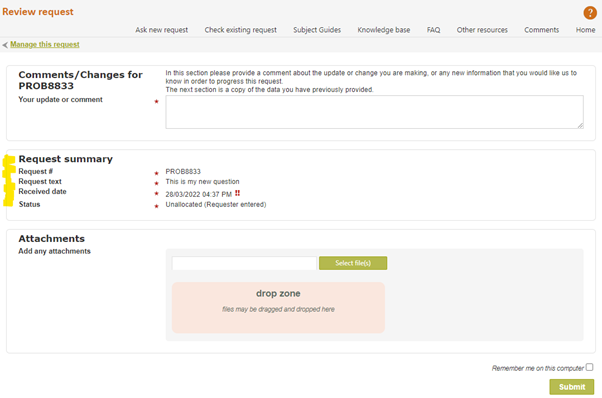Image resolution: width=602 pixels, height=398 pixels.
Task: Open Other resources menu item
Action: [482, 30]
